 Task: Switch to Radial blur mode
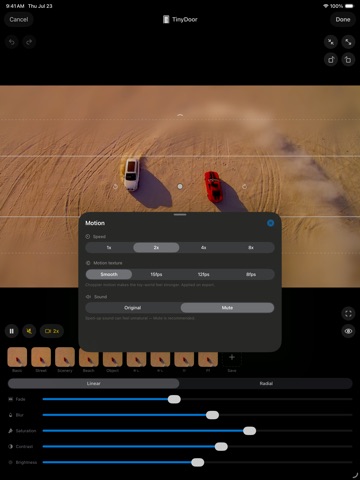266,383
